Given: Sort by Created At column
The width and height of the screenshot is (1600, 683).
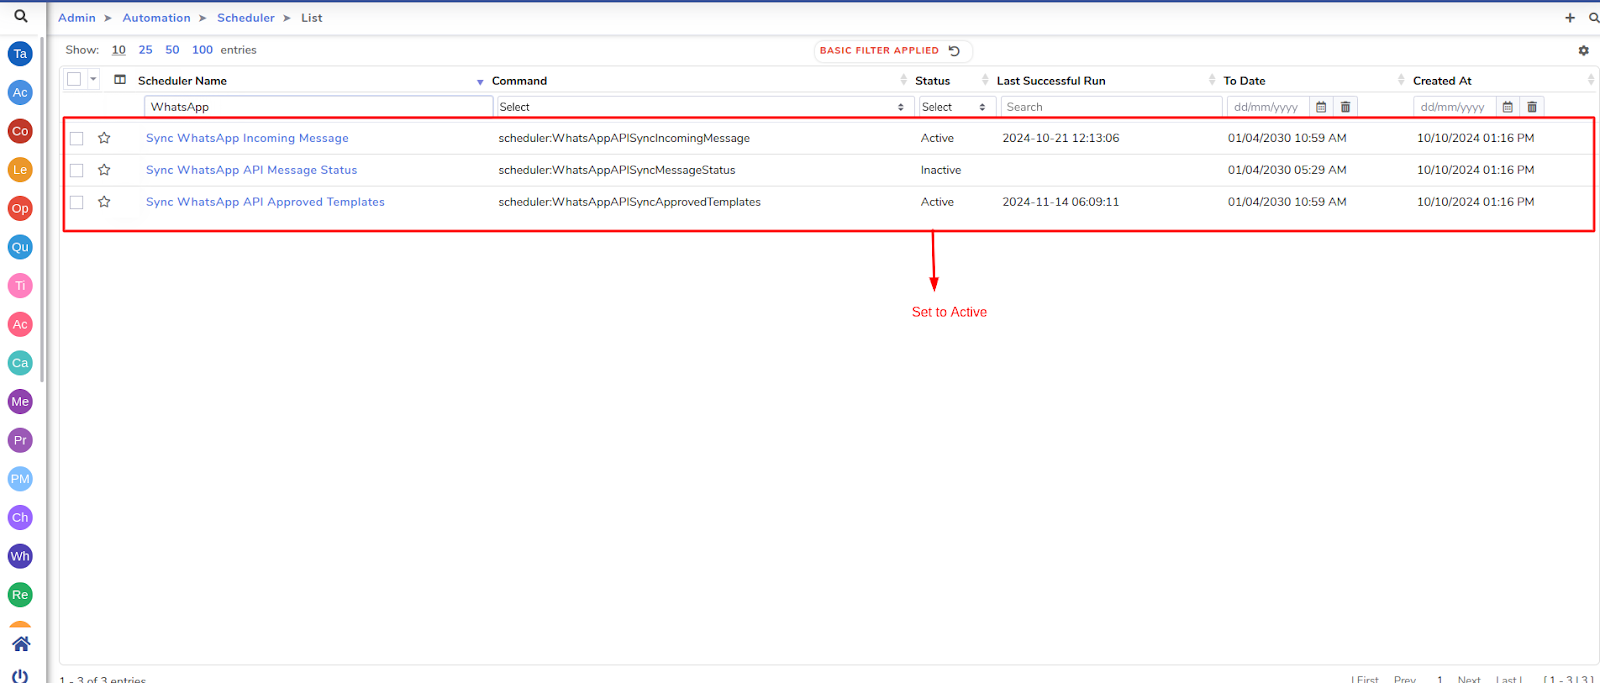Looking at the screenshot, I should click(x=1442, y=81).
